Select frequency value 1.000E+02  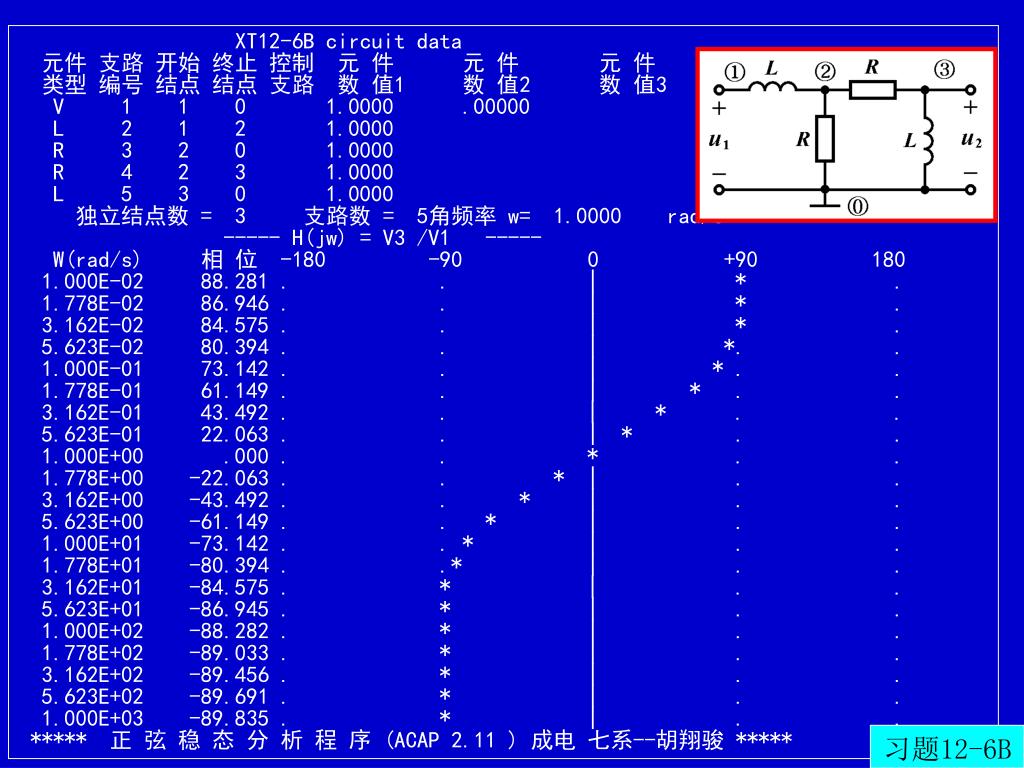[x=92, y=632]
